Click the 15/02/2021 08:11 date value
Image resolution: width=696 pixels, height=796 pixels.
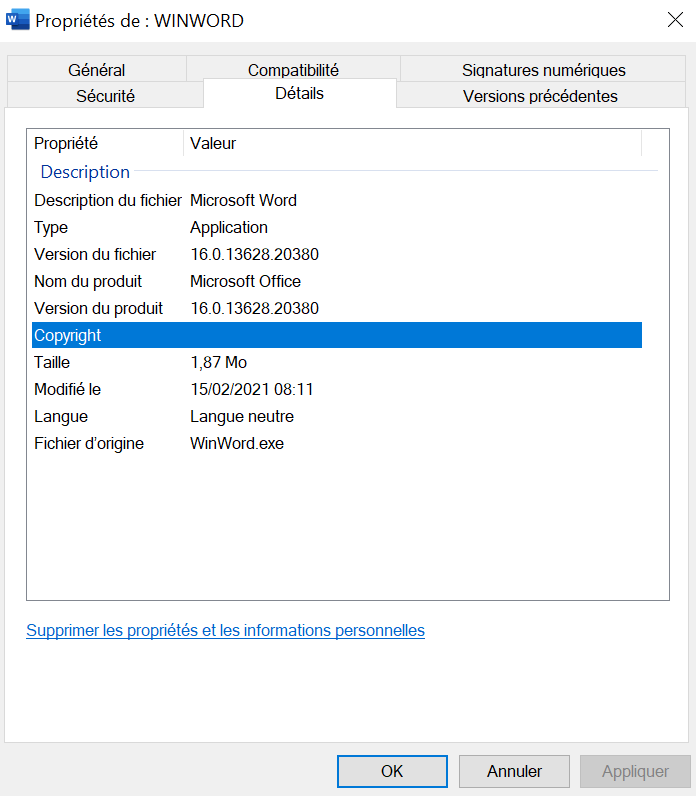pyautogui.click(x=252, y=389)
